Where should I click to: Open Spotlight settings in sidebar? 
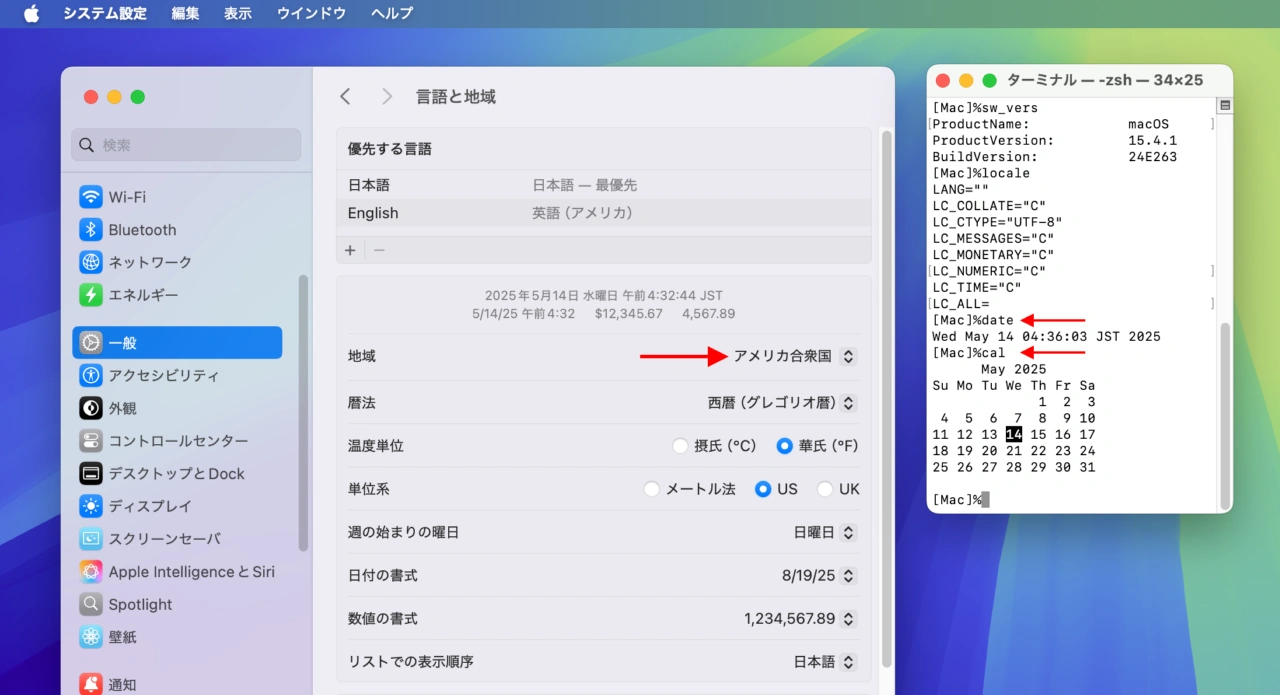[x=140, y=605]
